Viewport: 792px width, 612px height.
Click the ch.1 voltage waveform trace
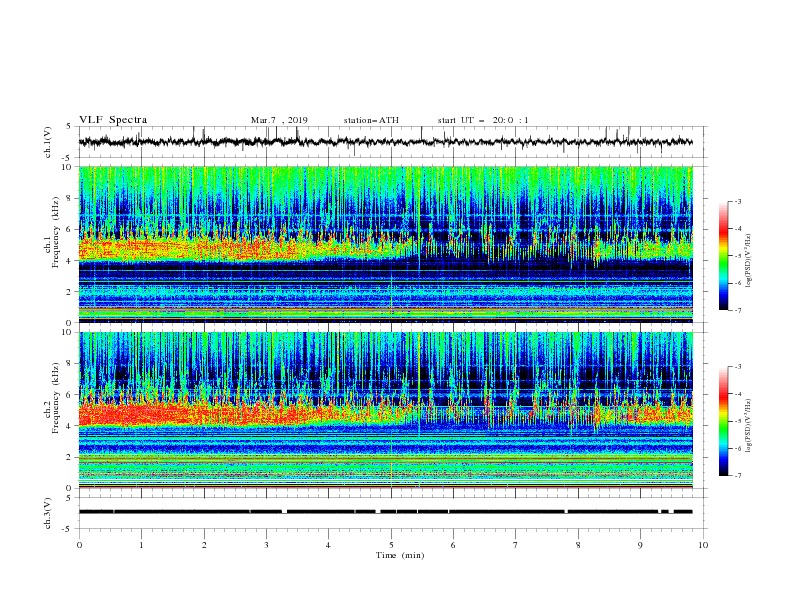click(x=385, y=142)
